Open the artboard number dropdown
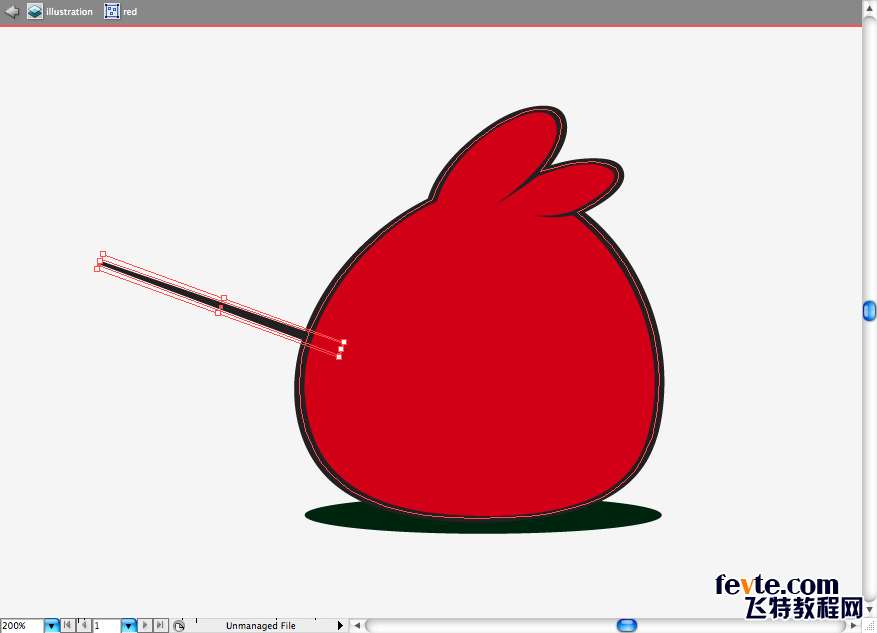877x633 pixels. coord(128,626)
